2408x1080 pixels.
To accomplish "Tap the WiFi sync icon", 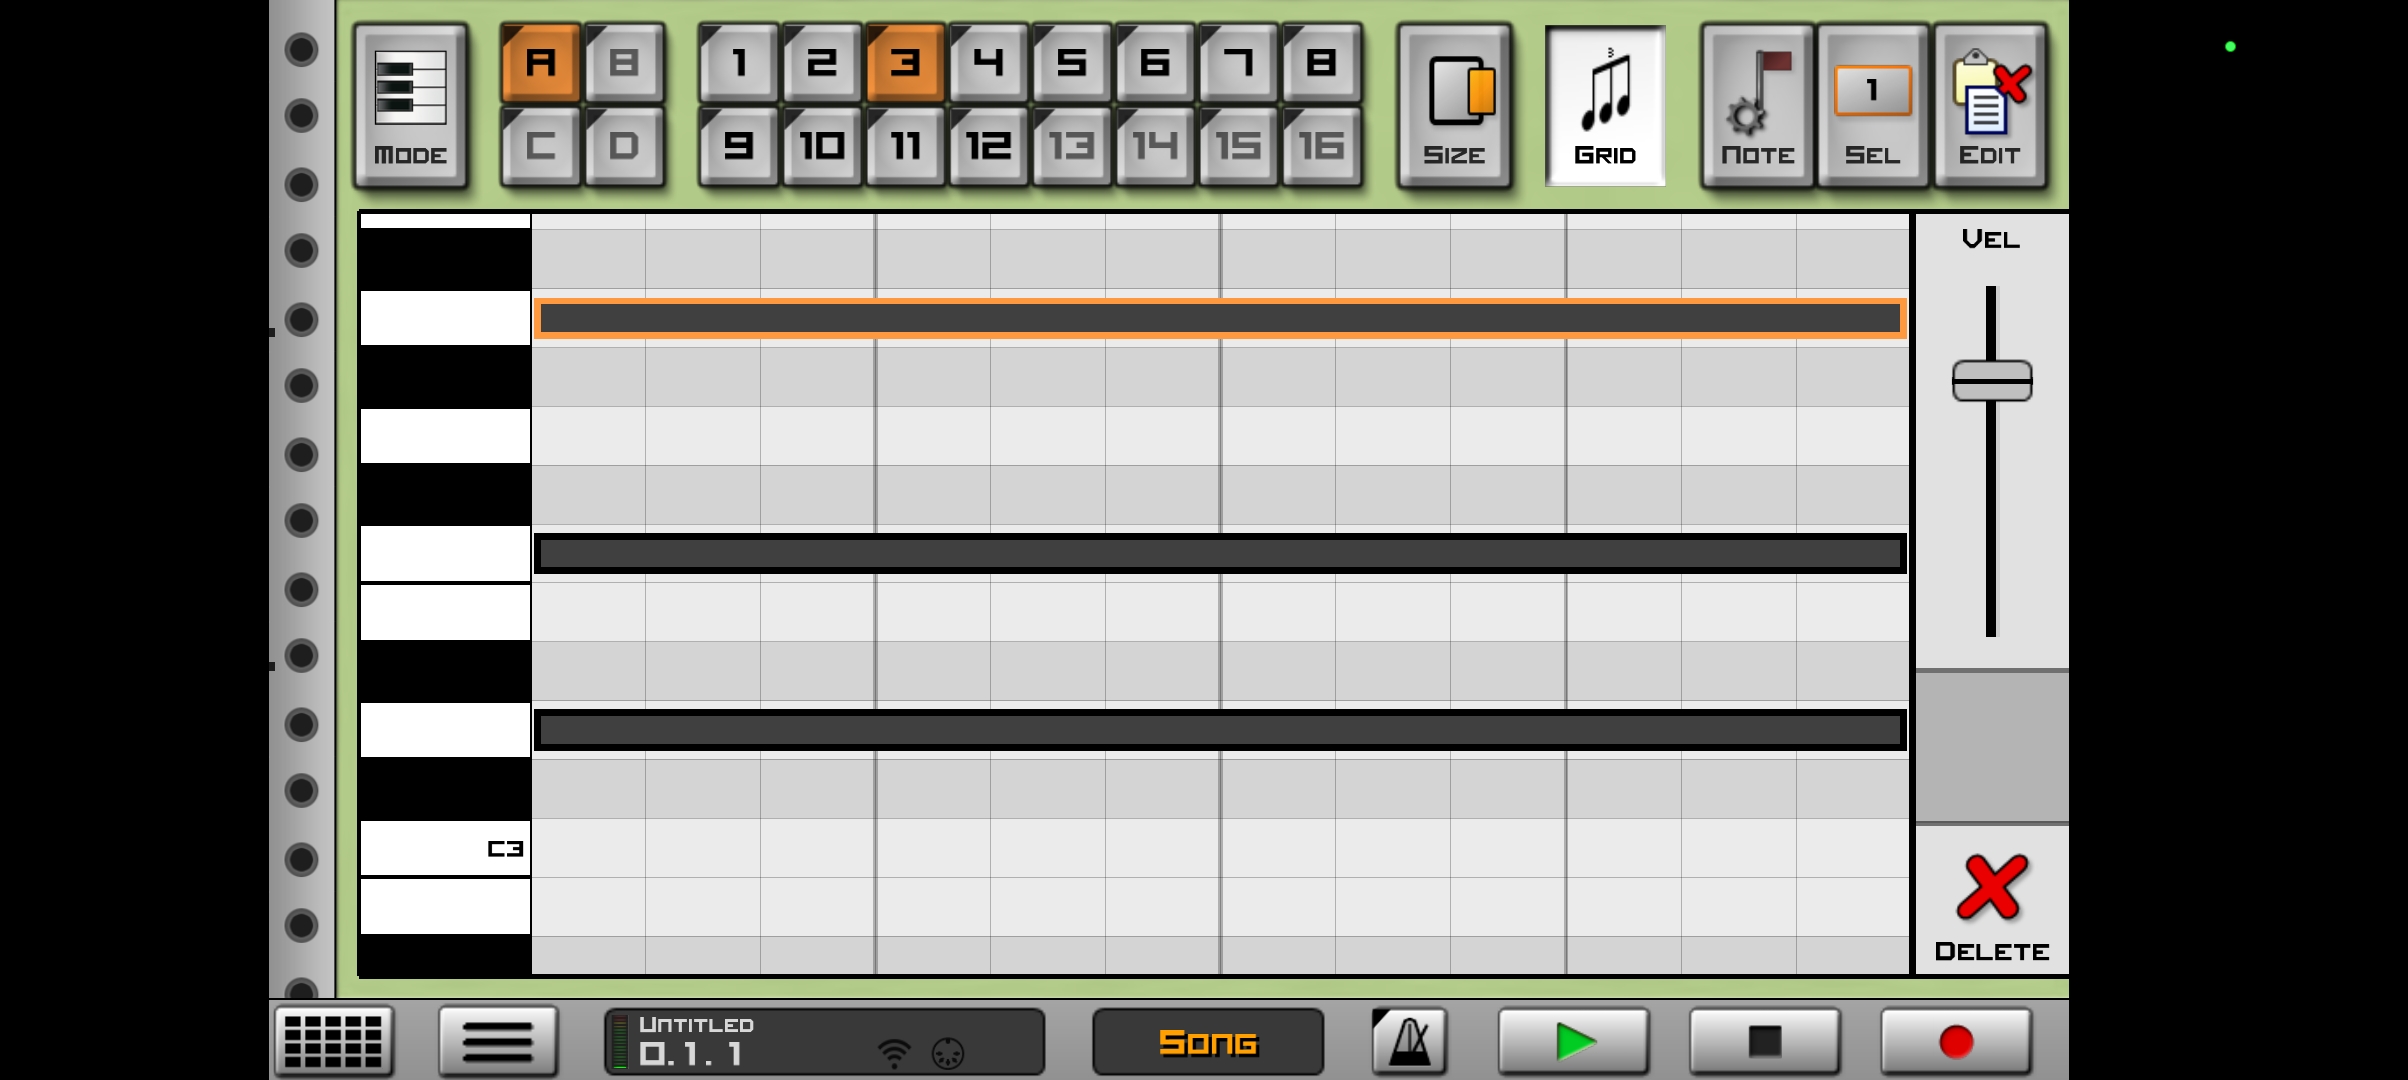I will click(x=894, y=1053).
